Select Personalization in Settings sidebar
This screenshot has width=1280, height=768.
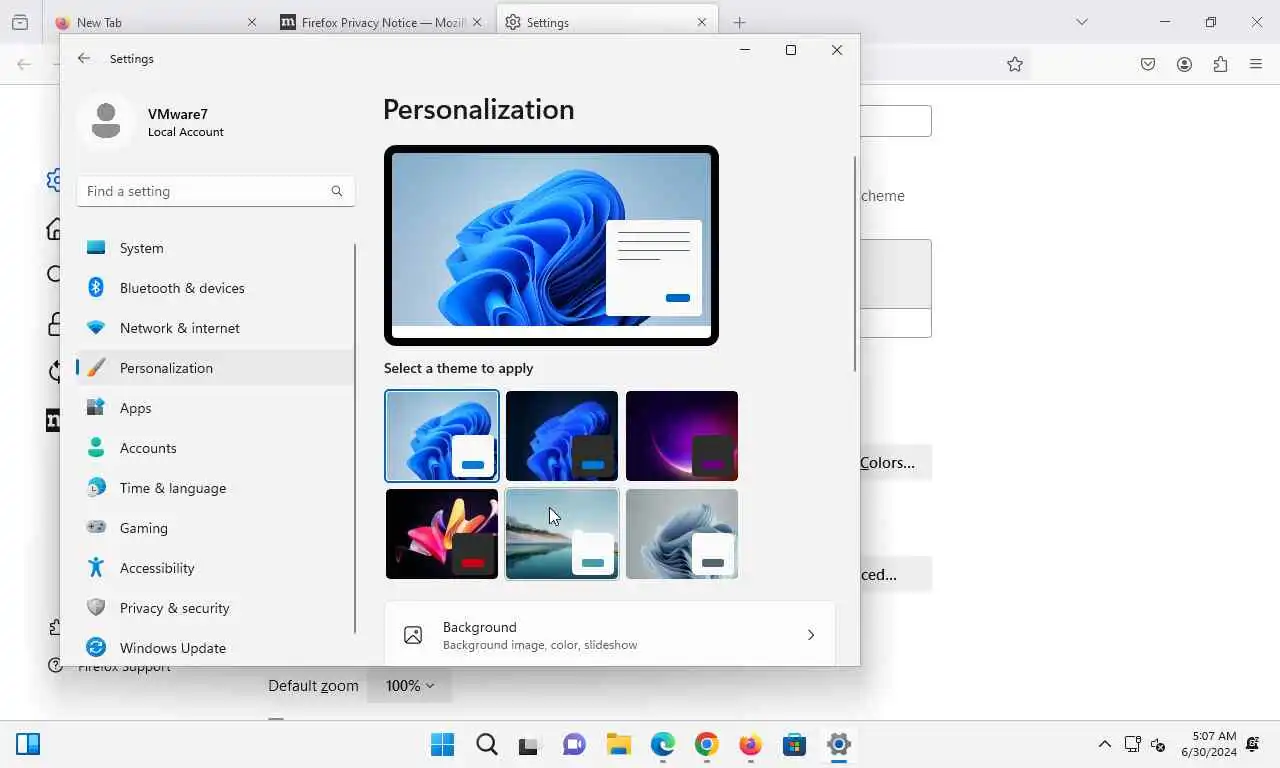pos(215,368)
